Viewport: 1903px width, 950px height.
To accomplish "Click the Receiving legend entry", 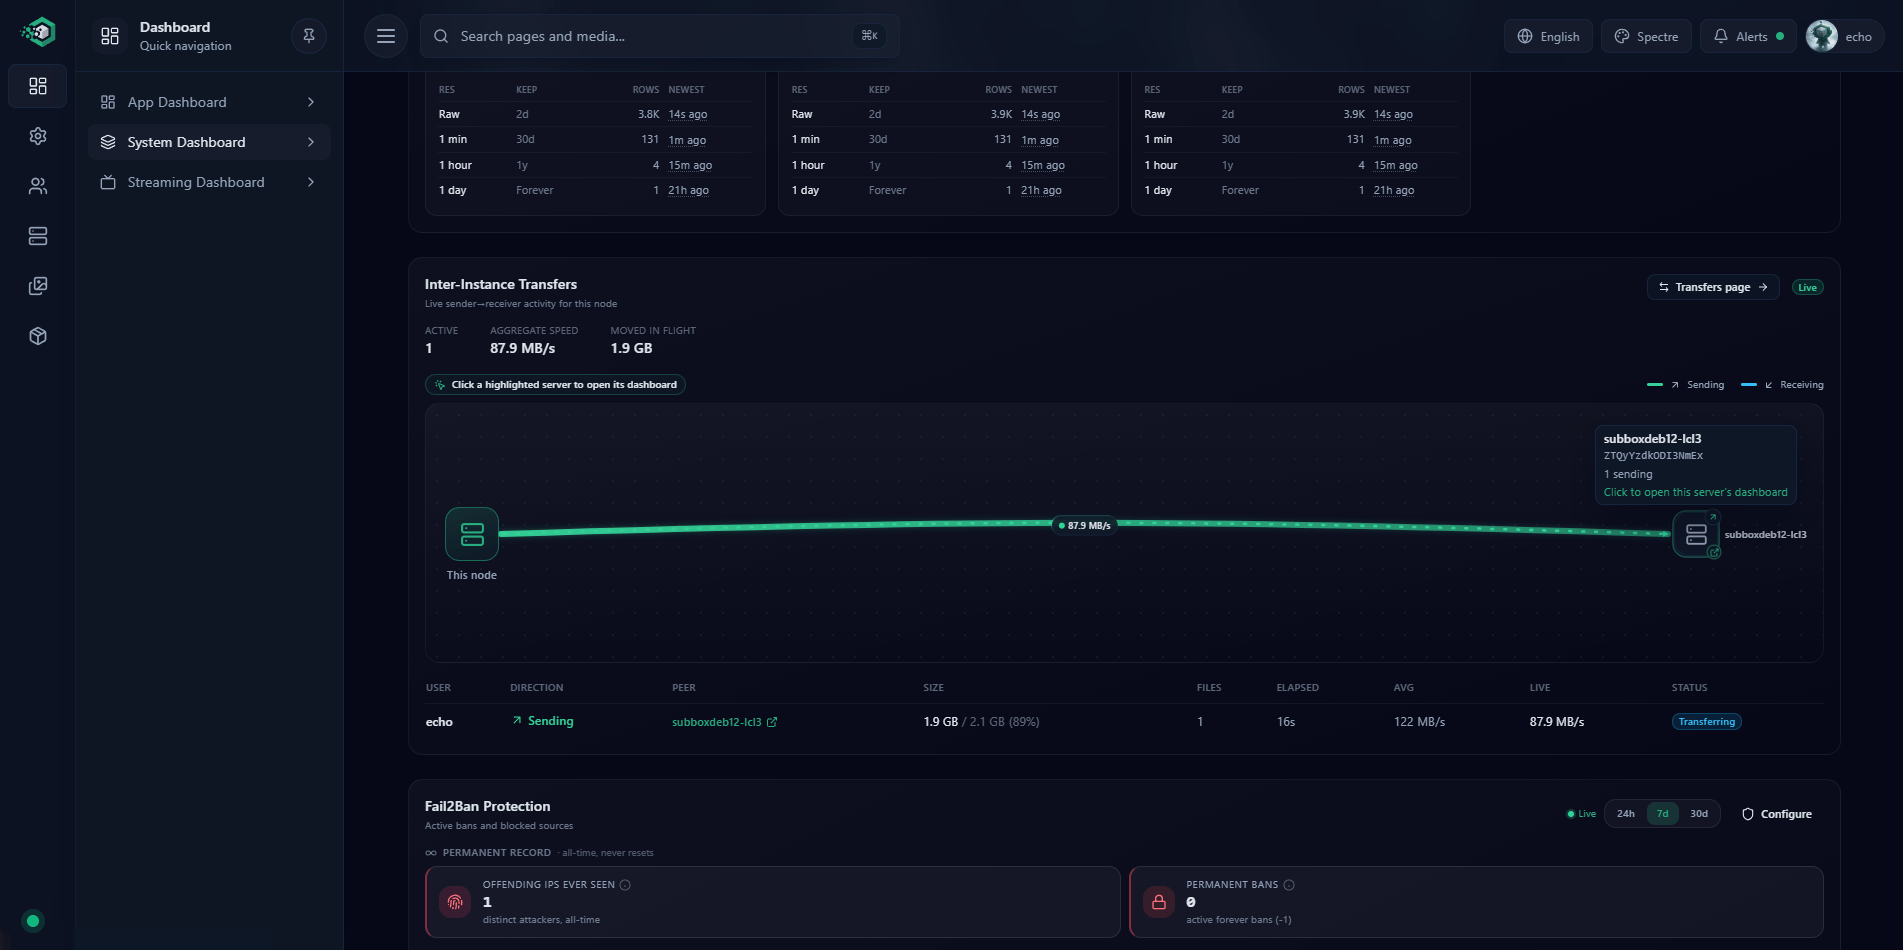I will (x=1782, y=385).
